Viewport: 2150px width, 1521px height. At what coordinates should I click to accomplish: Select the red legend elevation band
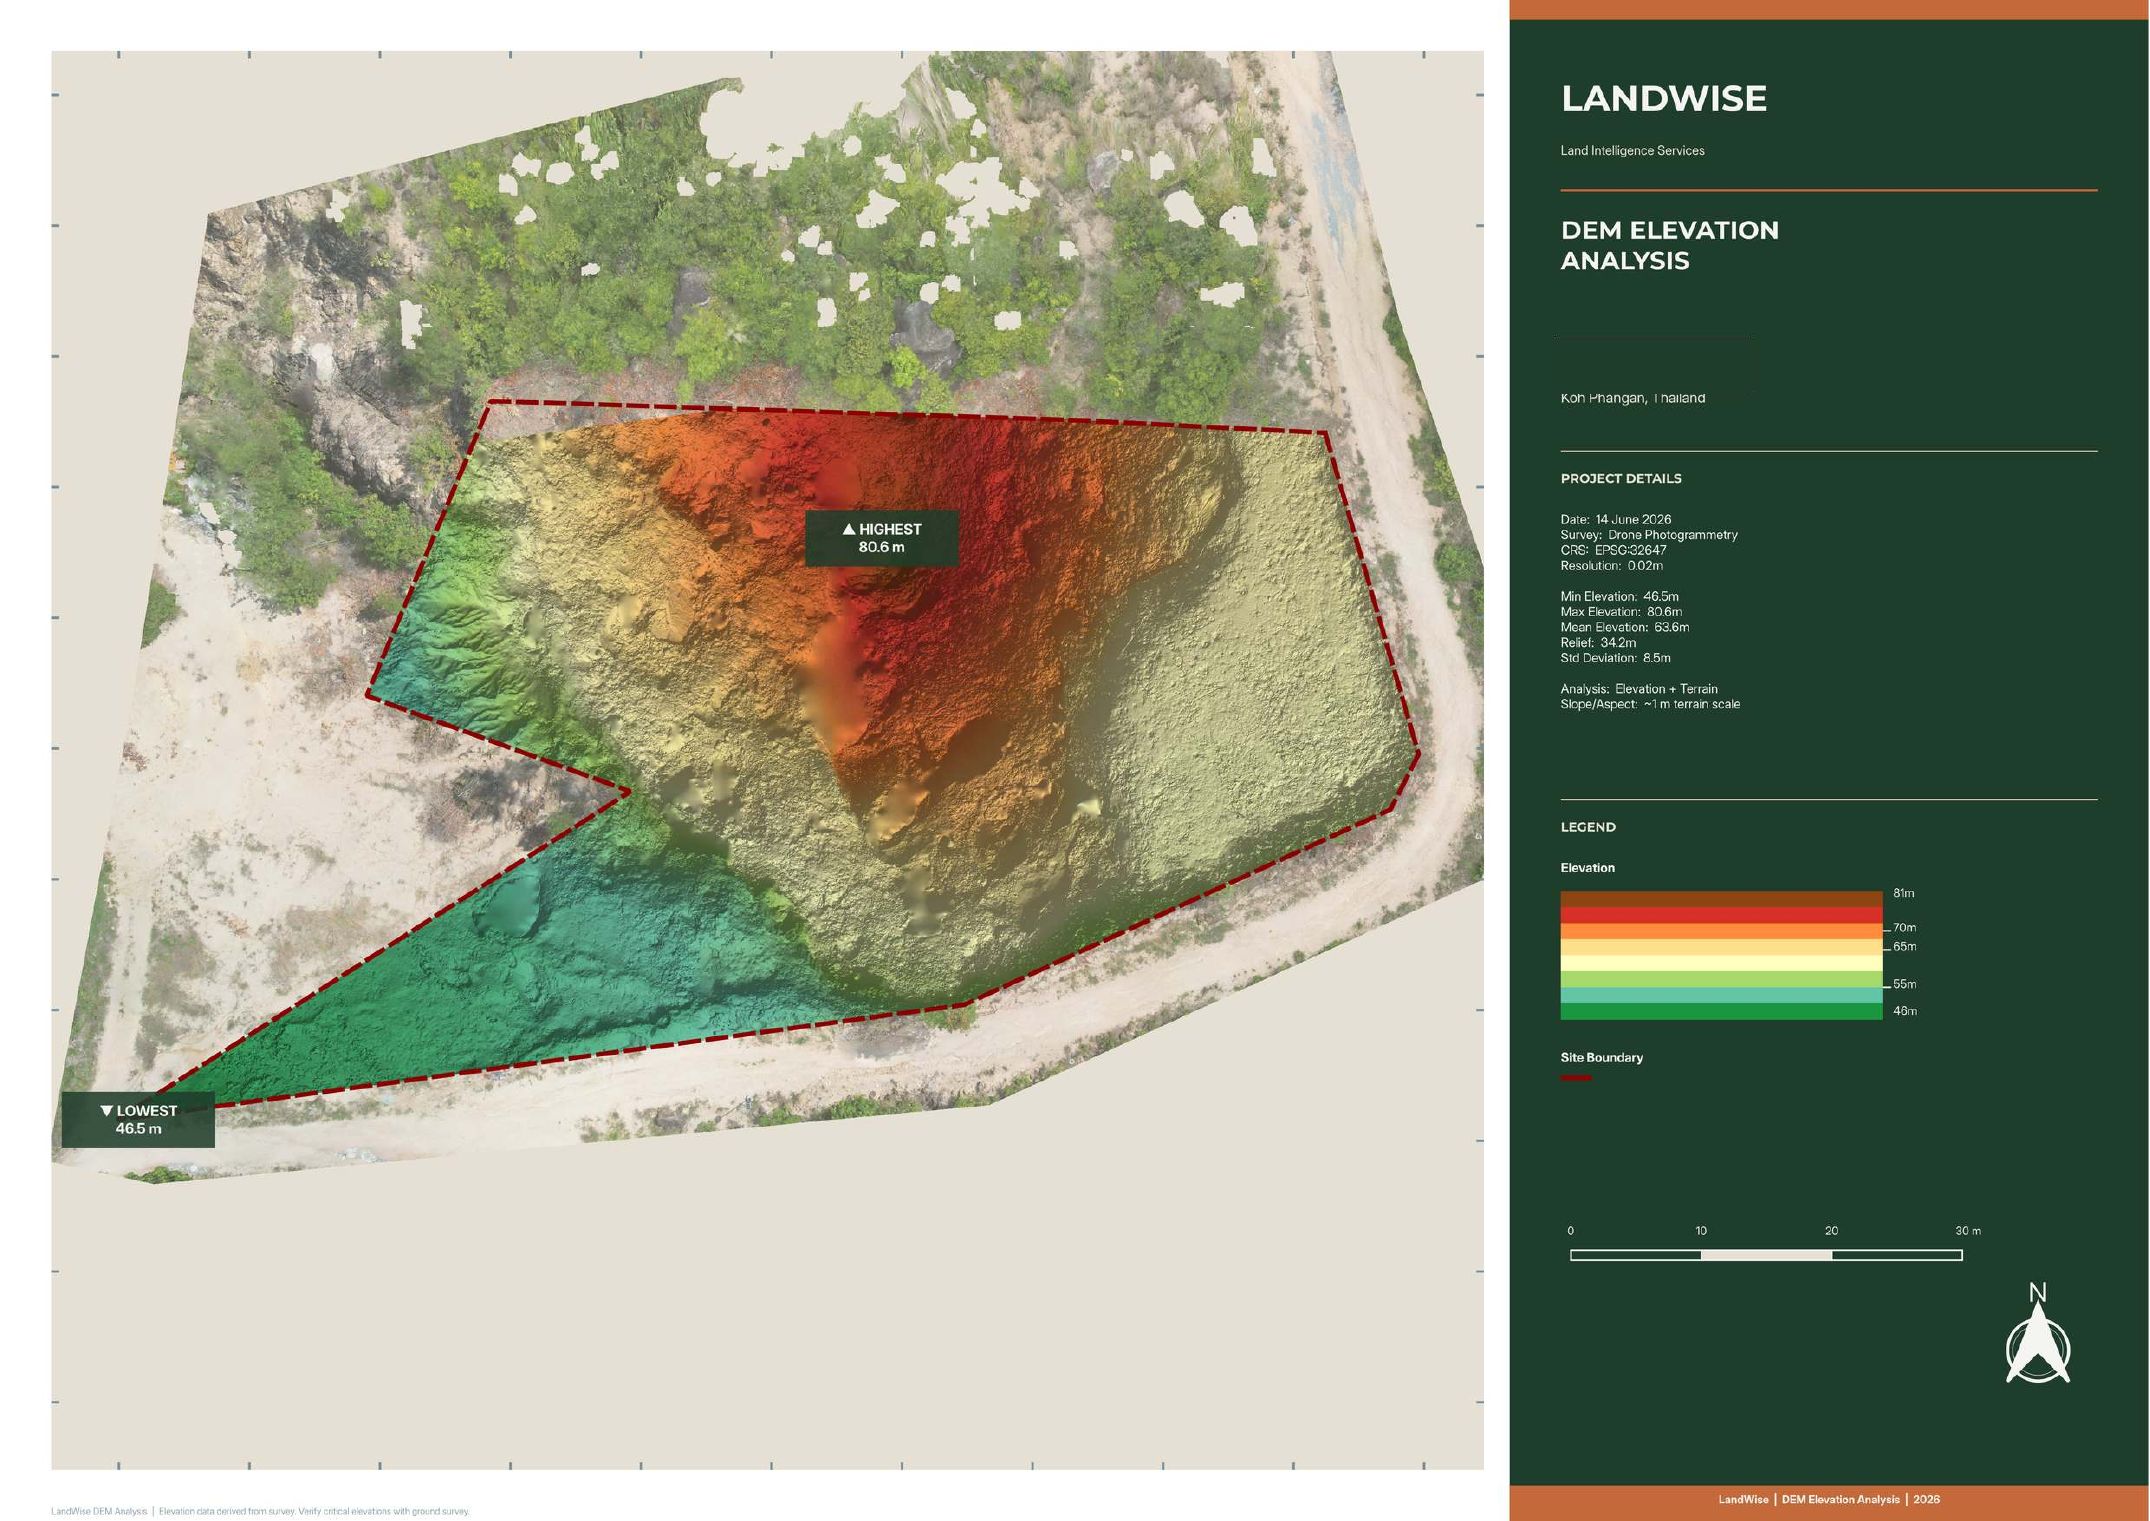coord(1721,915)
